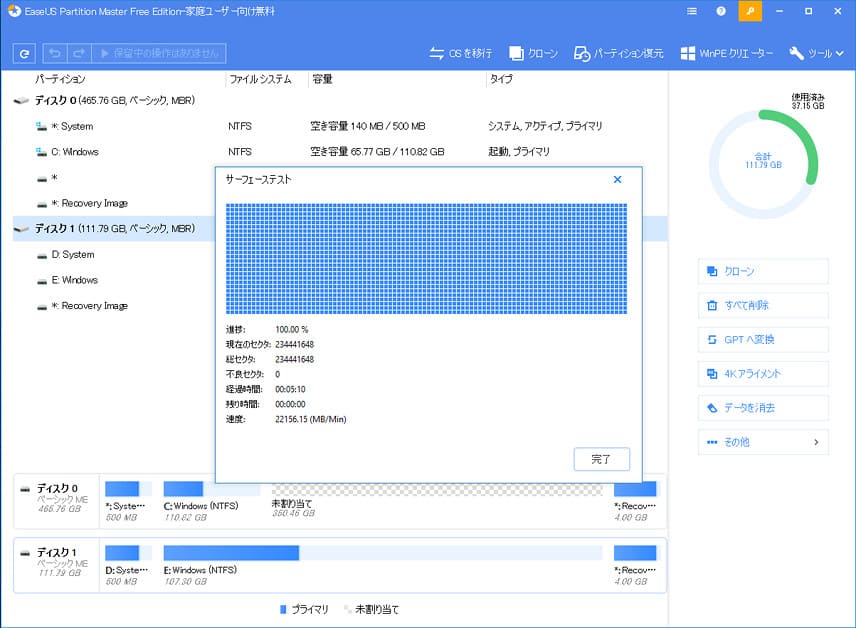Open help via the question mark icon
The width and height of the screenshot is (856, 628).
(721, 11)
